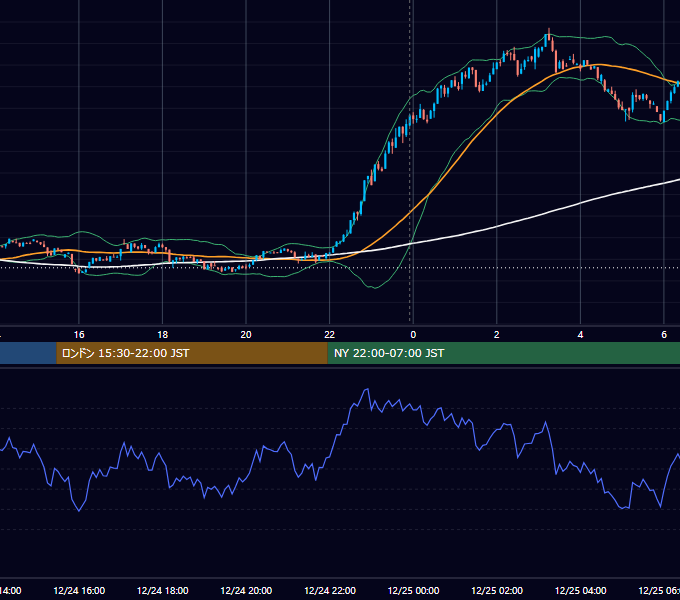This screenshot has width=680, height=600.
Task: Click the 12/24 18:00 date label
Action: pos(163,590)
